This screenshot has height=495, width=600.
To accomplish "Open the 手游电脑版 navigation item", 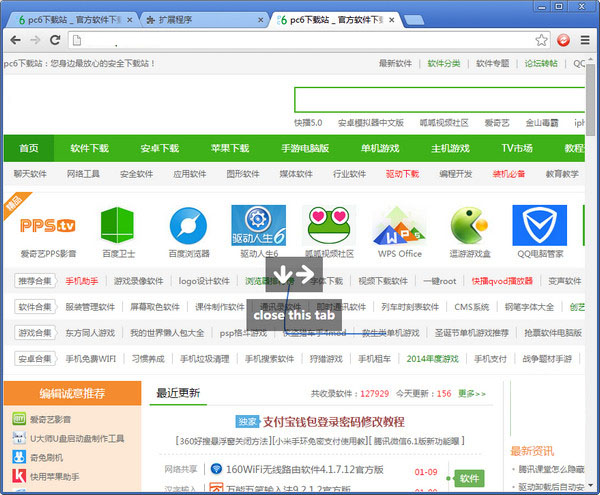I will pos(305,148).
